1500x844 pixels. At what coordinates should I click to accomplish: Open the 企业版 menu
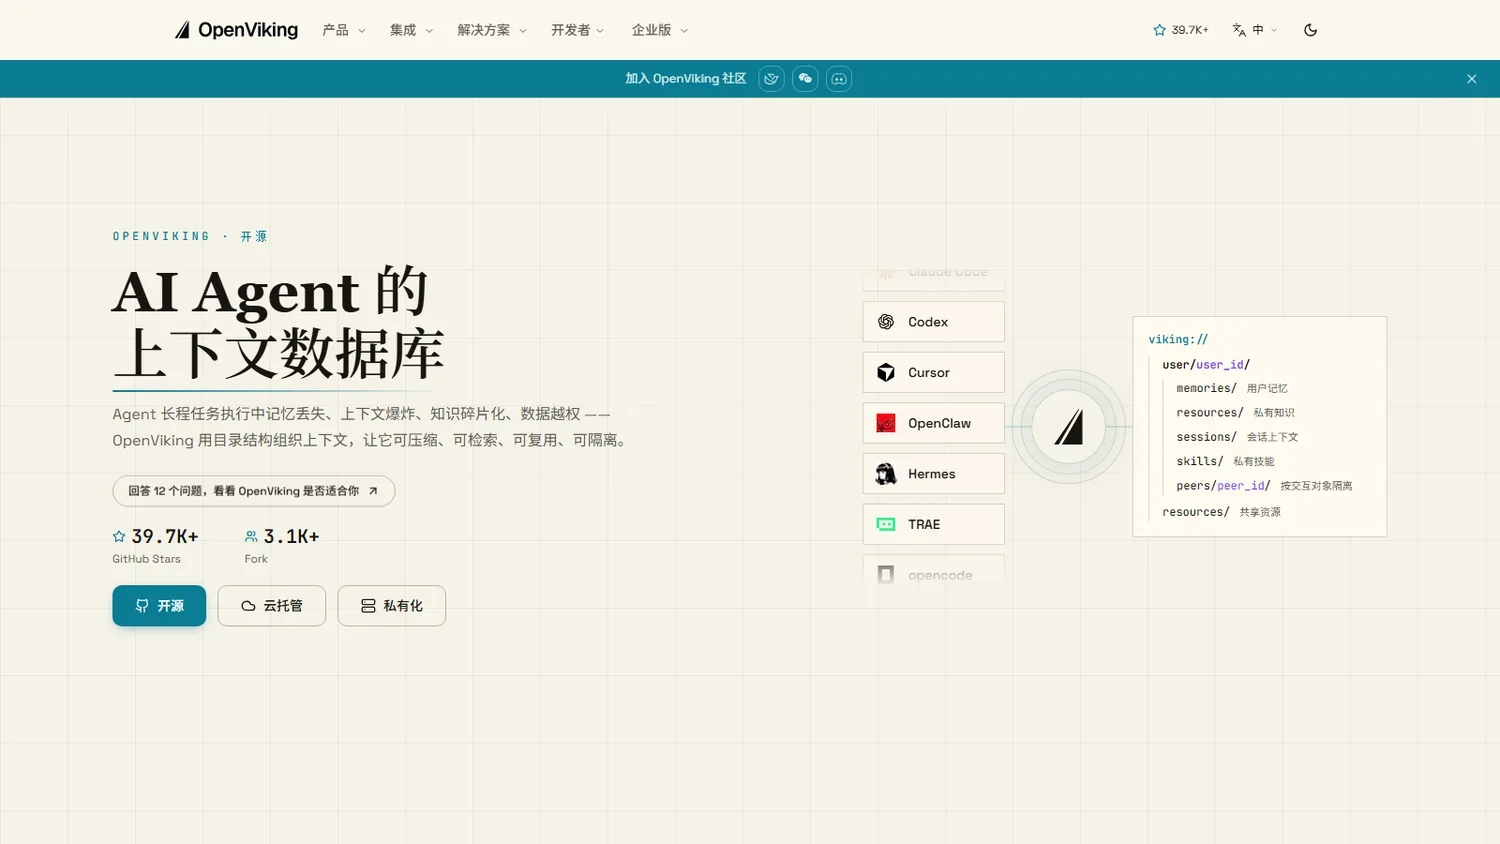point(659,30)
